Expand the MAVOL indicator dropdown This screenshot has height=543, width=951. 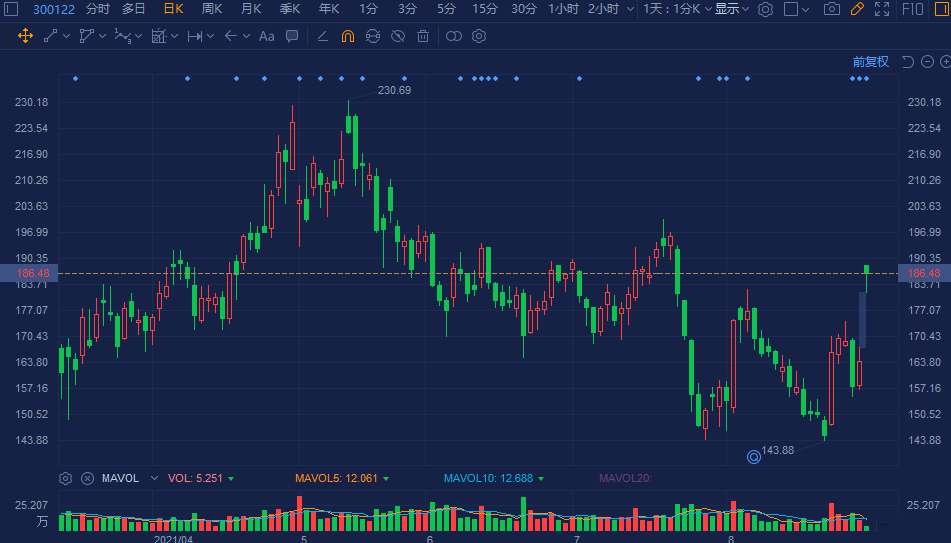[x=154, y=478]
